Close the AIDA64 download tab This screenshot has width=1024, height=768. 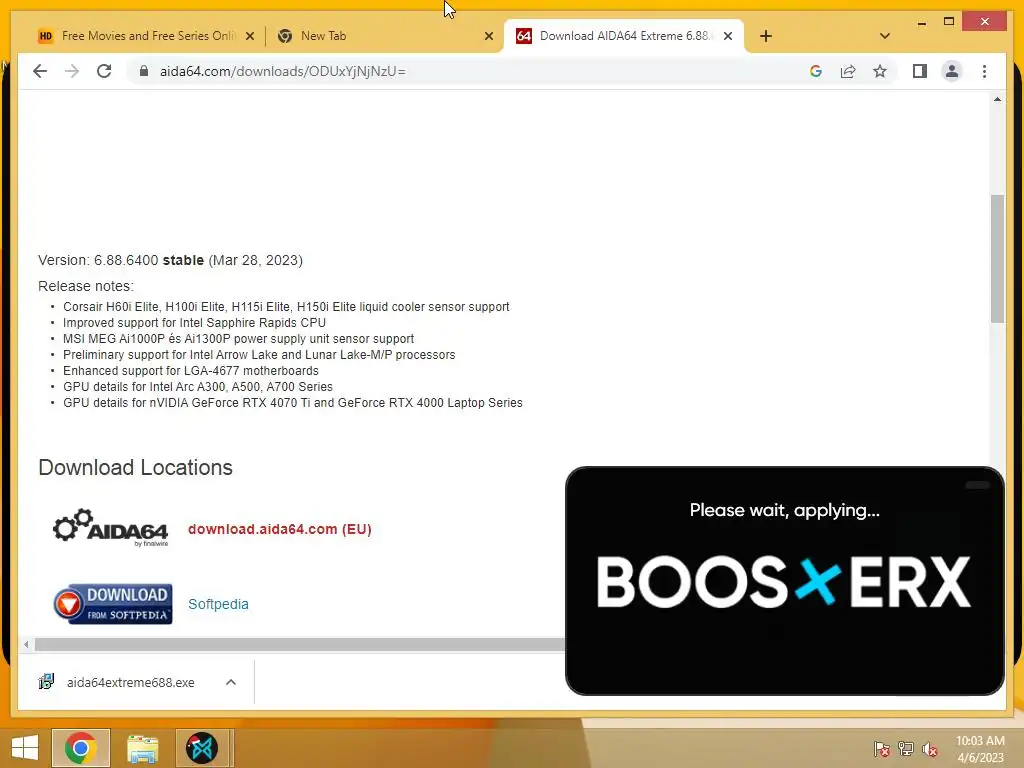[x=728, y=36]
